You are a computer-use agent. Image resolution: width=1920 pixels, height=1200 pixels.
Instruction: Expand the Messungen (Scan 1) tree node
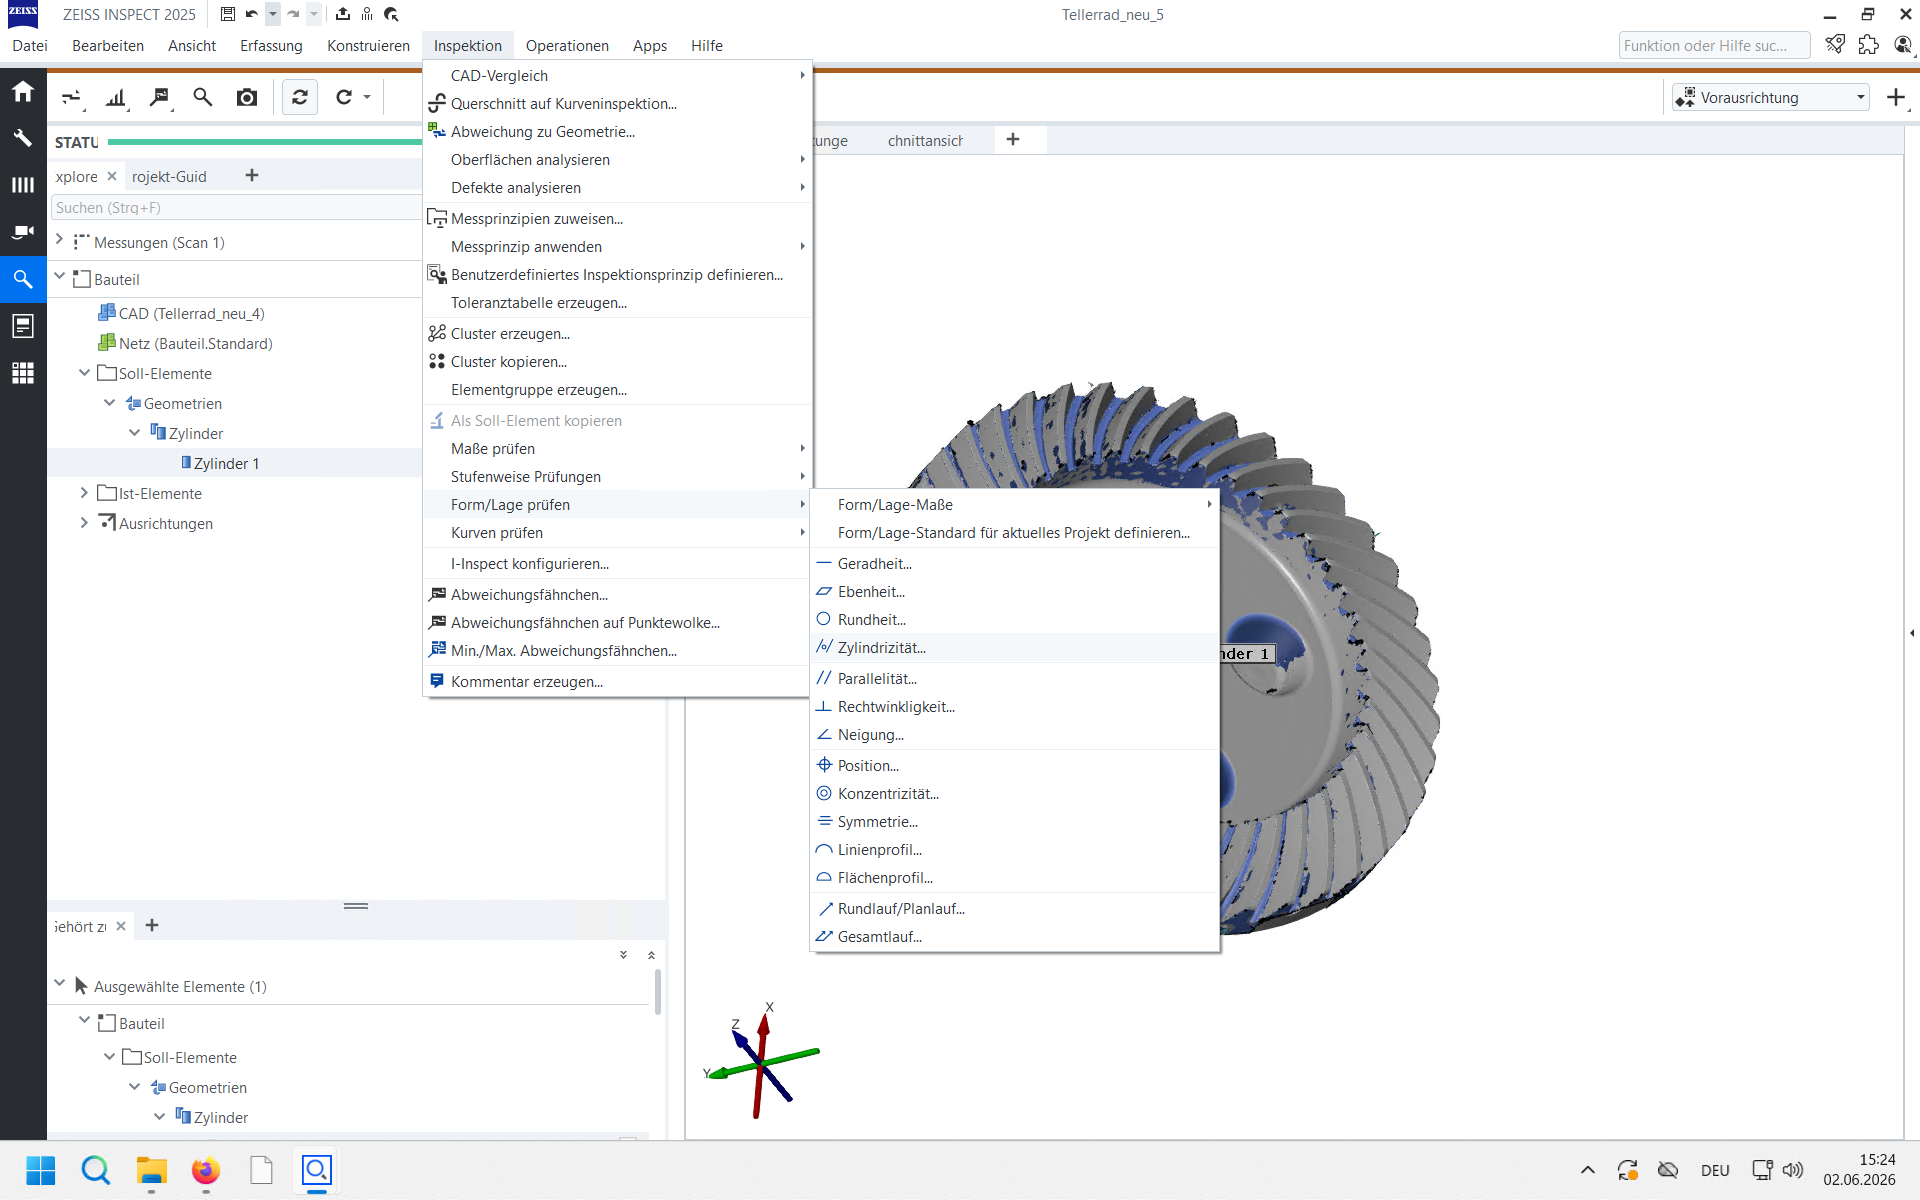(x=60, y=241)
